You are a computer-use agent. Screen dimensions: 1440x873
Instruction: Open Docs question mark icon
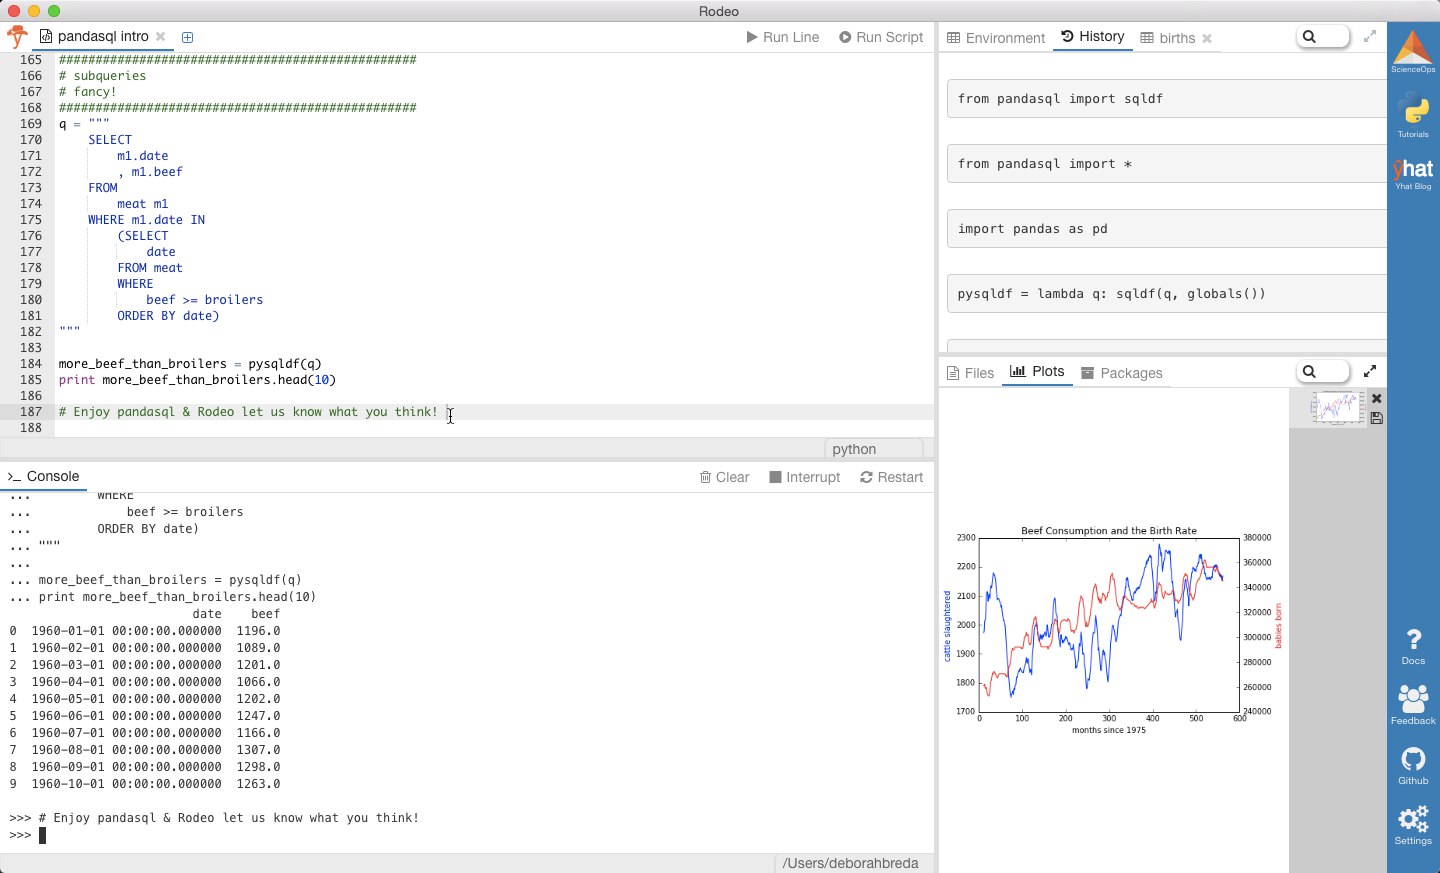[x=1413, y=646]
